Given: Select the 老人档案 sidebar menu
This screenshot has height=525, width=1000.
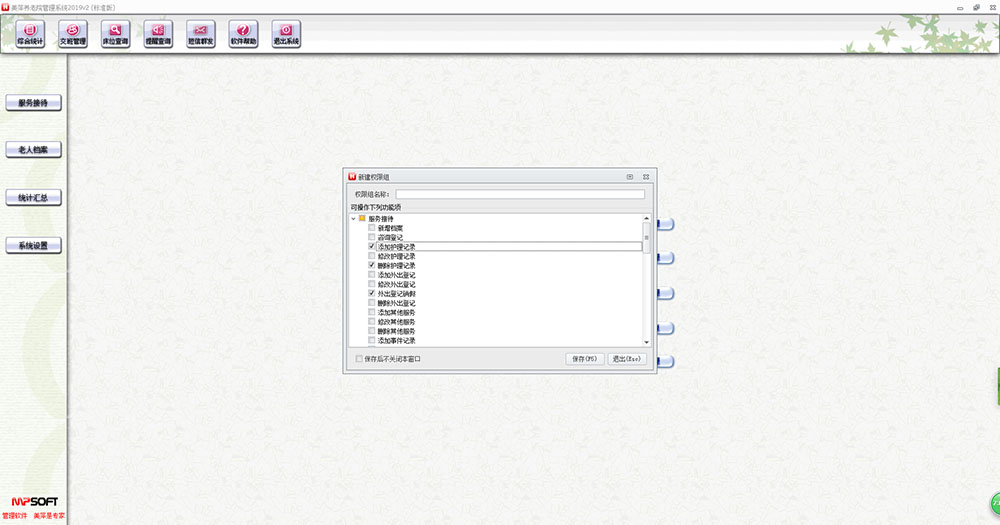Looking at the screenshot, I should 34,150.
